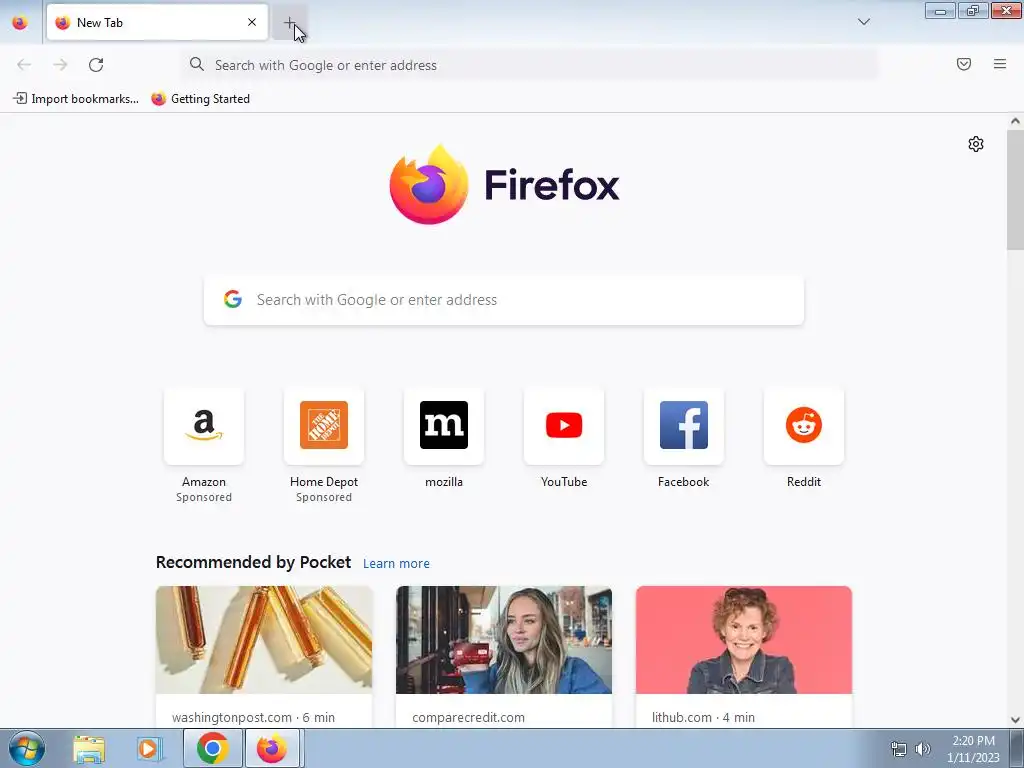Click the vertical scrollbar thumb
The height and width of the screenshot is (768, 1024).
tap(1015, 189)
